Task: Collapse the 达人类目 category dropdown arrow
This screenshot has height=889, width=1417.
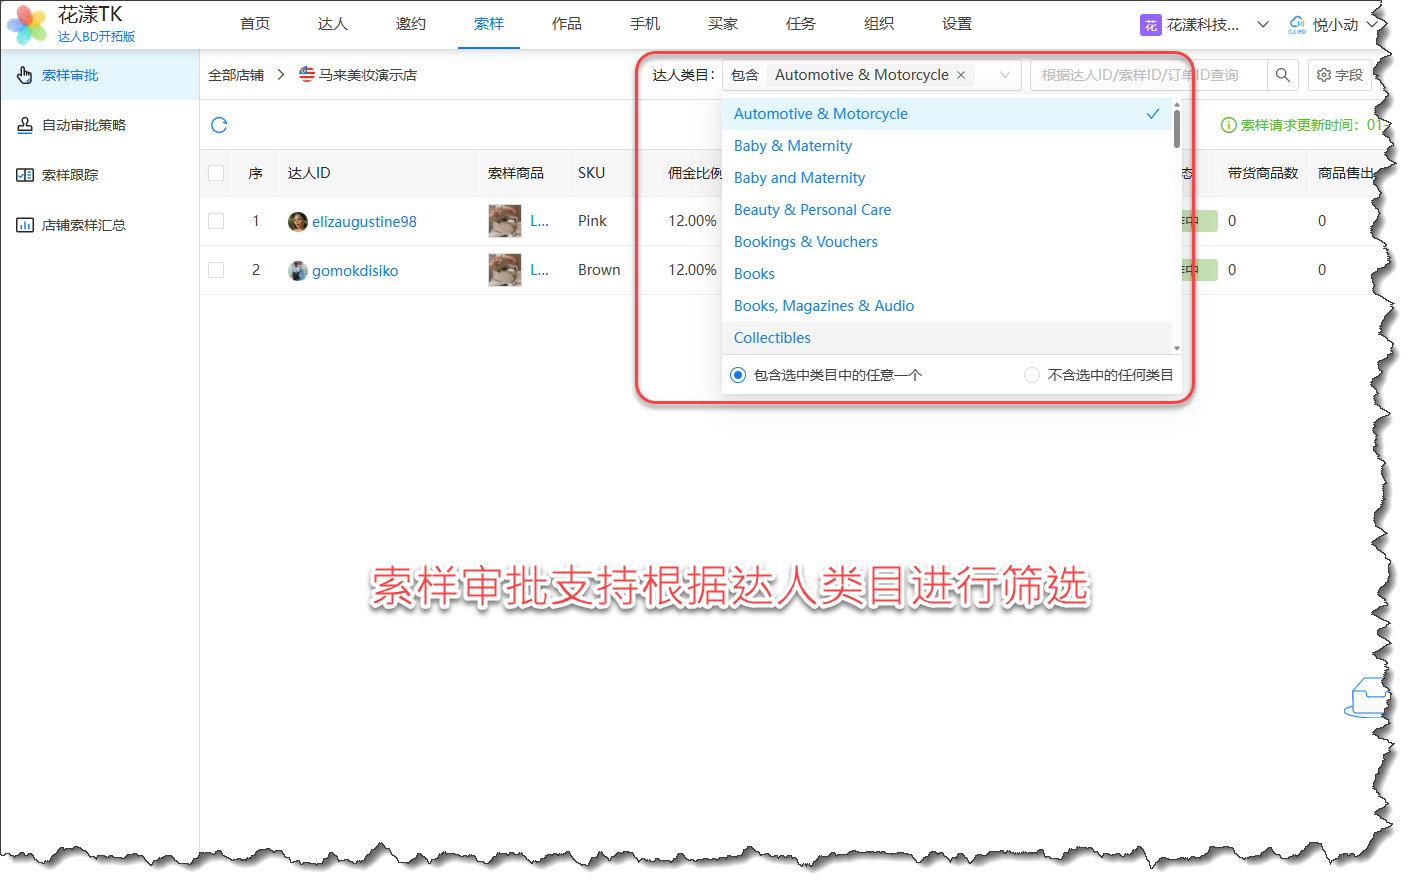Action: click(1004, 75)
